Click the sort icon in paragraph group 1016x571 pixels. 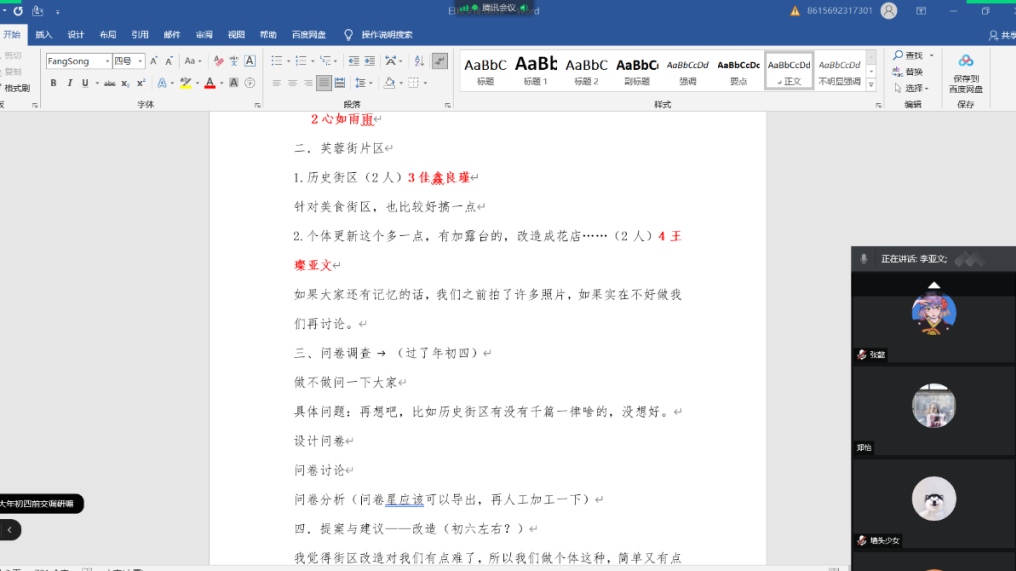coord(418,61)
